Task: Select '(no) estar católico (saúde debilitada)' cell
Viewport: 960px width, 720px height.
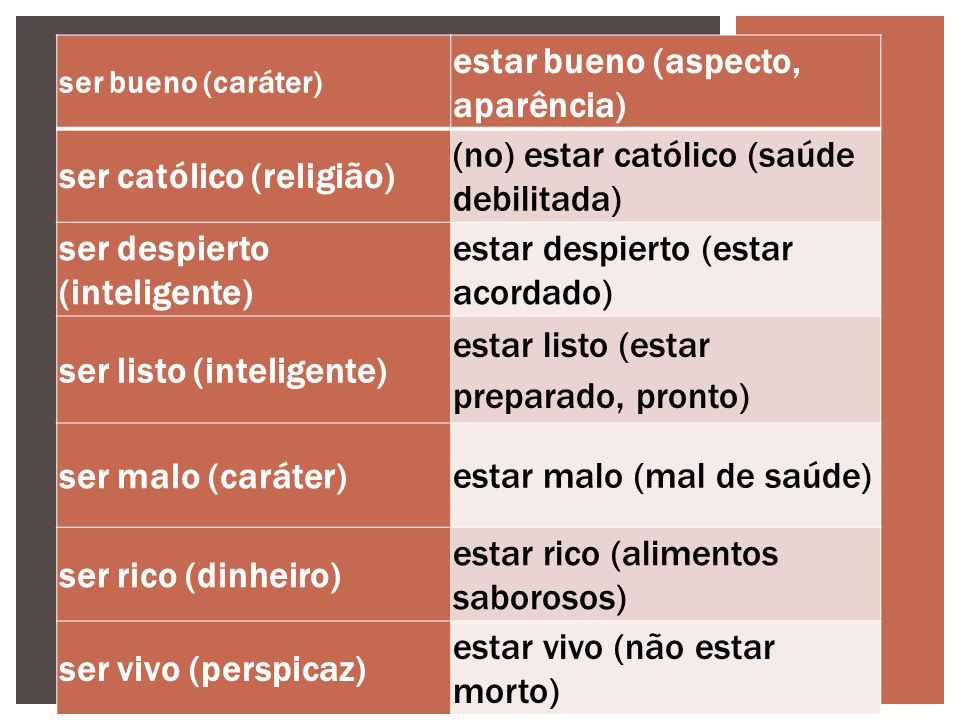Action: pyautogui.click(x=666, y=176)
